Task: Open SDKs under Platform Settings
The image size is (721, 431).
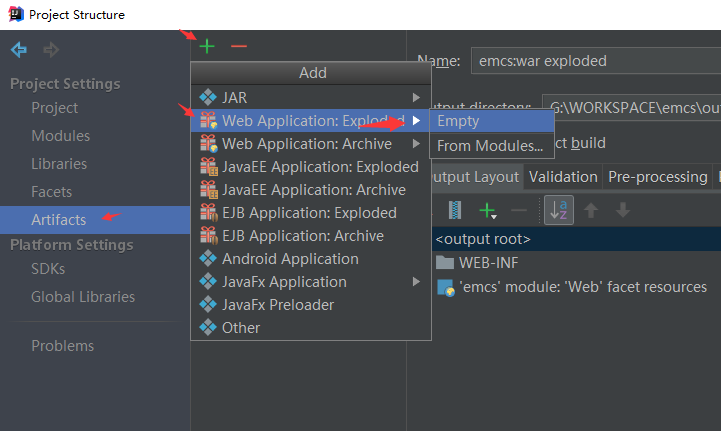Action: coord(48,269)
